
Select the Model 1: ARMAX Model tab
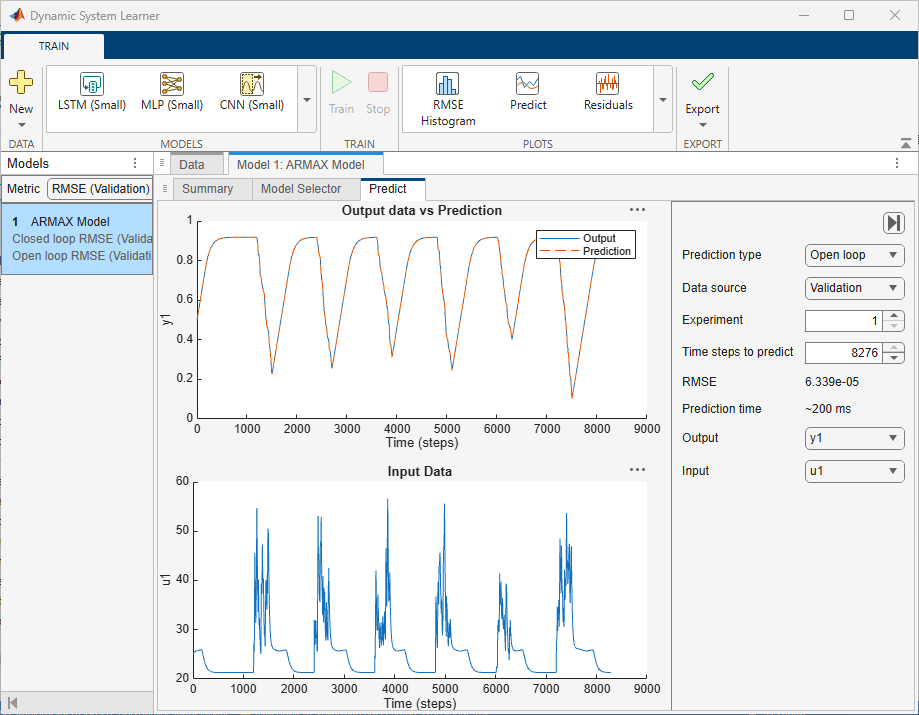[x=305, y=164]
